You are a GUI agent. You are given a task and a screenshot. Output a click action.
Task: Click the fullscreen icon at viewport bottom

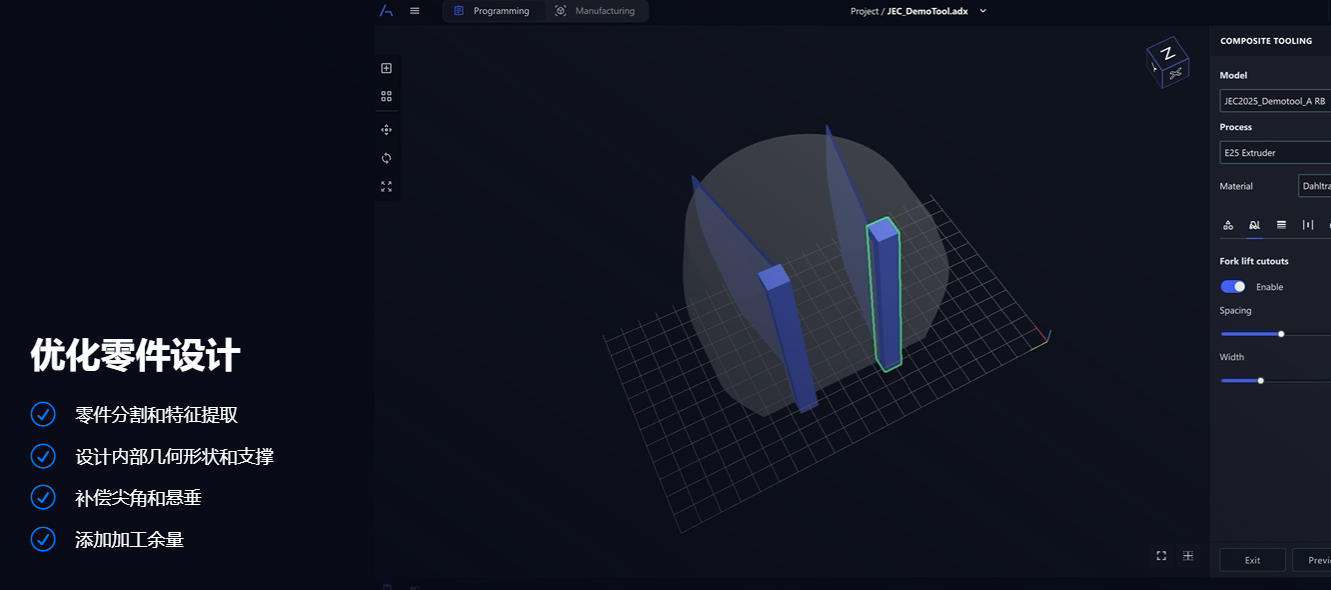click(x=1161, y=556)
